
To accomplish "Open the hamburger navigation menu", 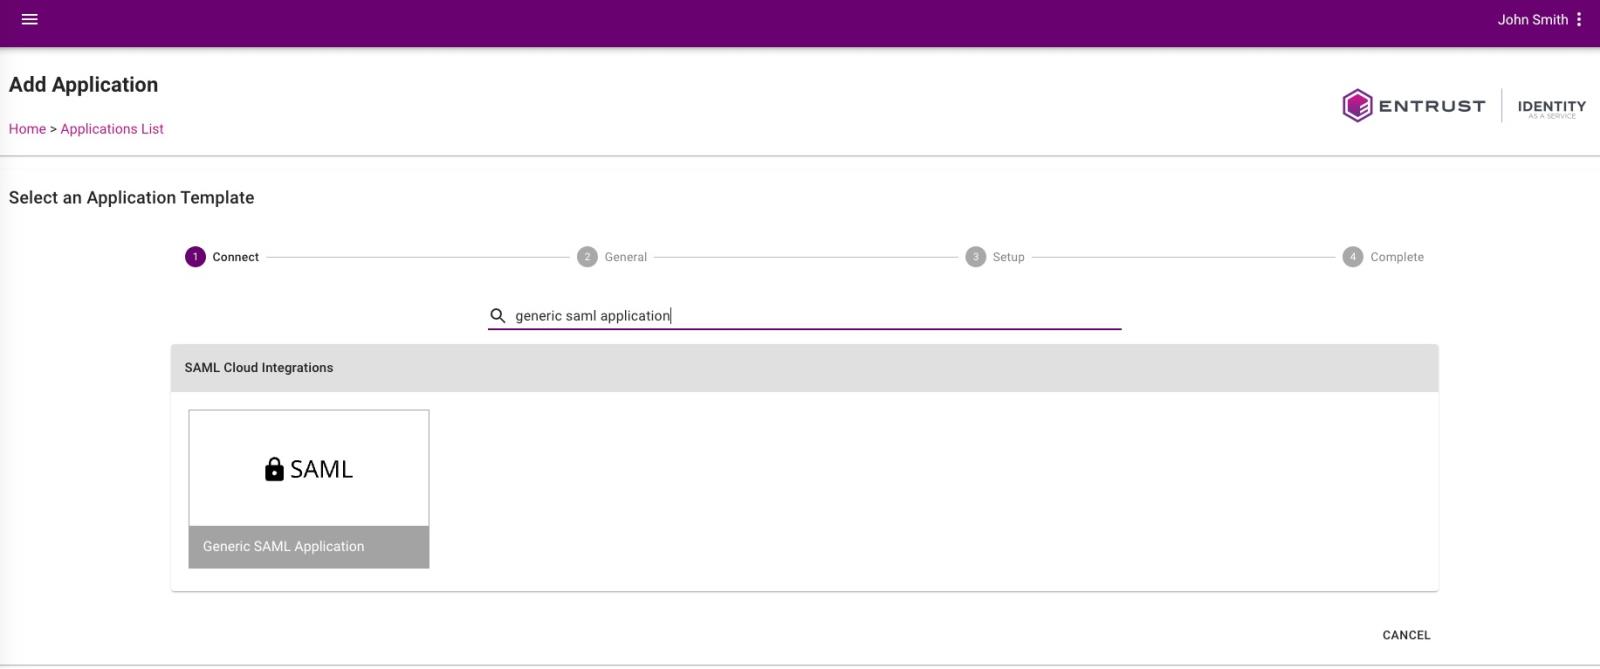I will (x=30, y=19).
